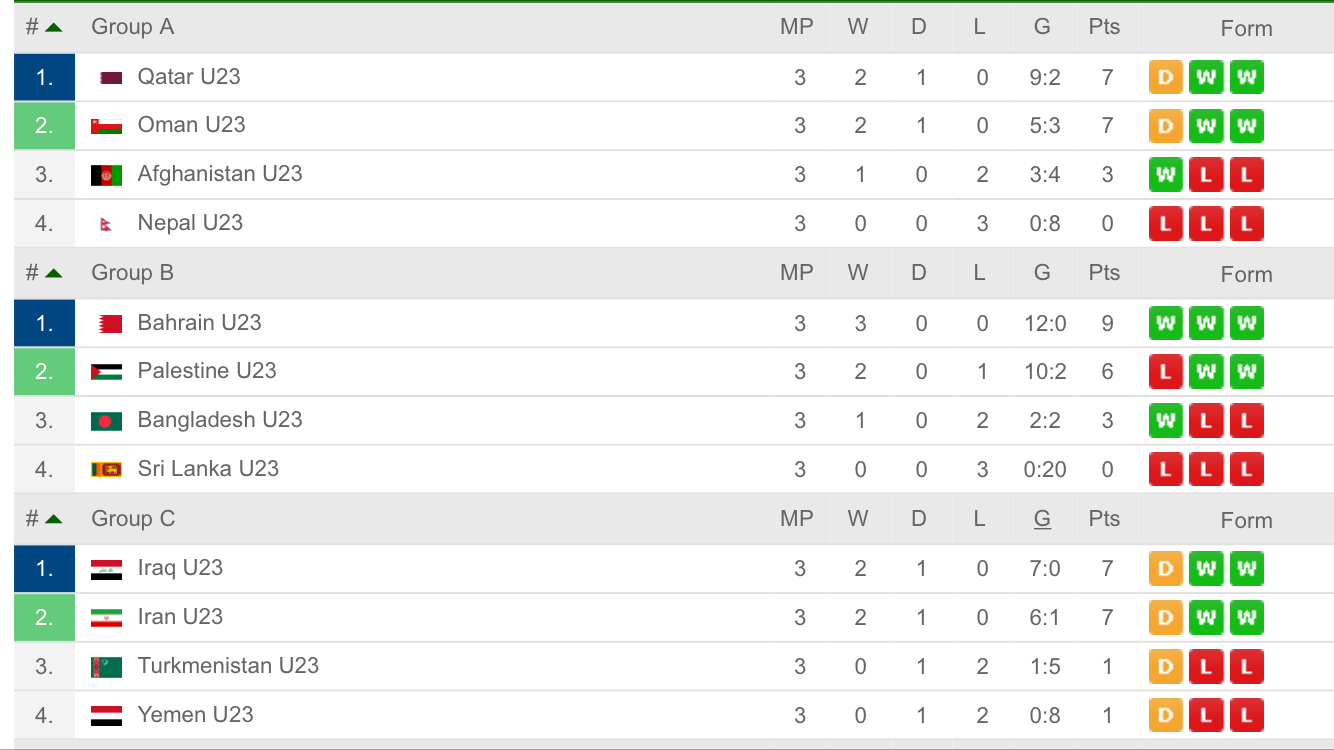Open the Iraq U23 team link
This screenshot has height=750, width=1334.
180,568
